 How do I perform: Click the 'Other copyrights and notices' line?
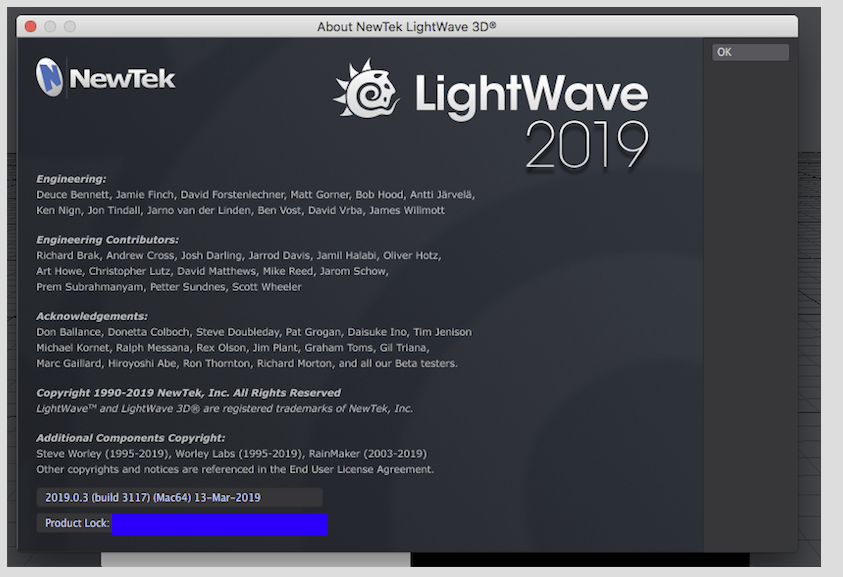235,469
